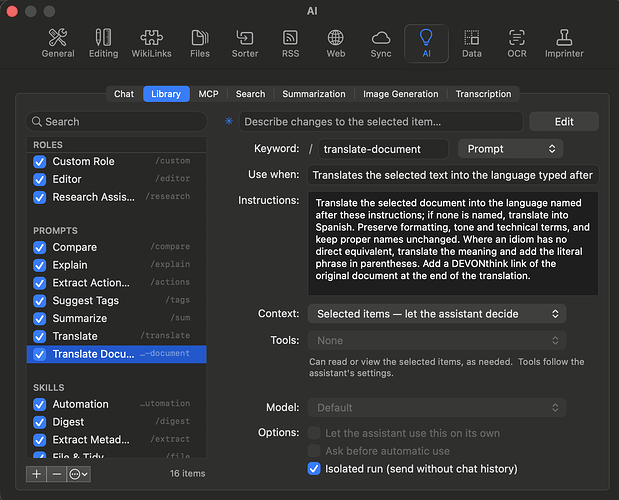619x500 pixels.
Task: Open the WikiLinks preferences pane
Action: (x=151, y=43)
